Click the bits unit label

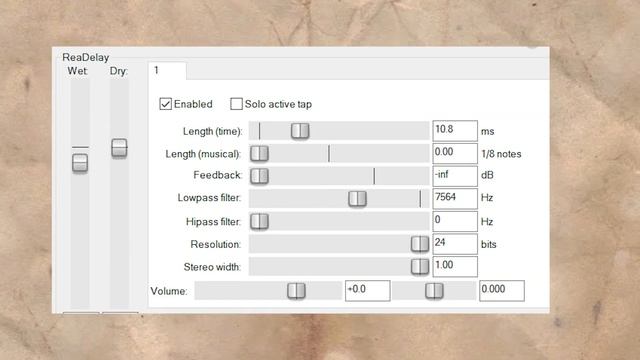point(489,244)
